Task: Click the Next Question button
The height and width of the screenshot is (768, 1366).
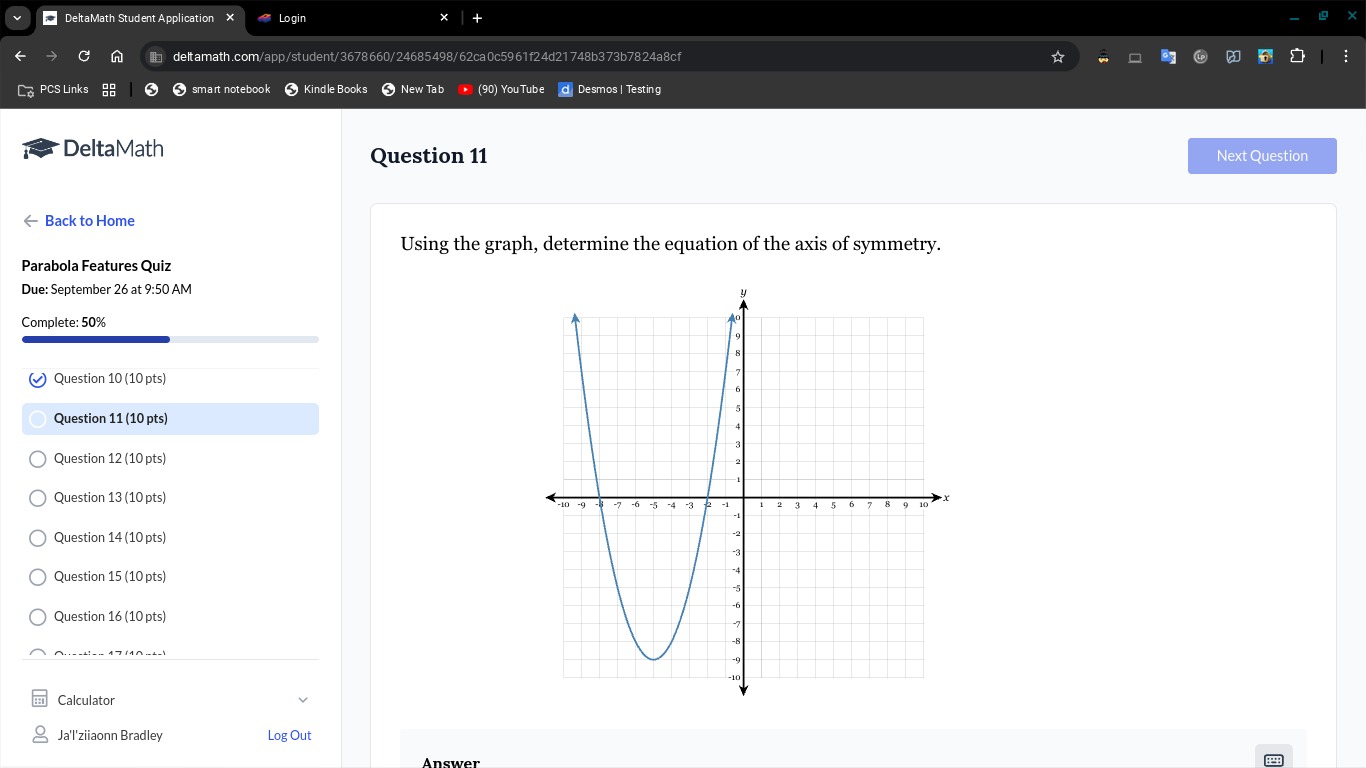Action: [x=1262, y=156]
